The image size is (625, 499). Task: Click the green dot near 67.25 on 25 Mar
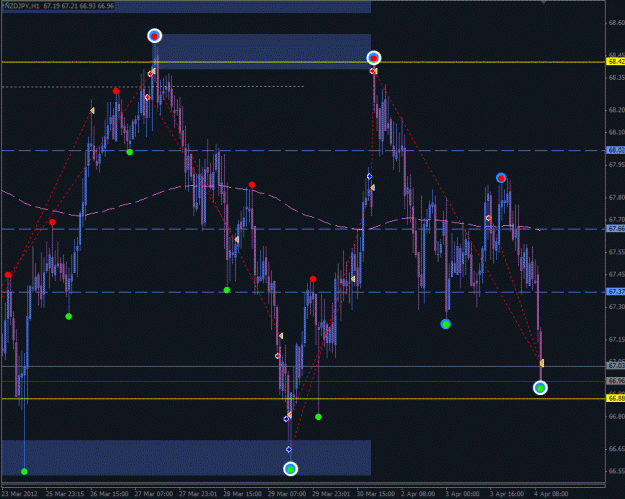point(69,316)
